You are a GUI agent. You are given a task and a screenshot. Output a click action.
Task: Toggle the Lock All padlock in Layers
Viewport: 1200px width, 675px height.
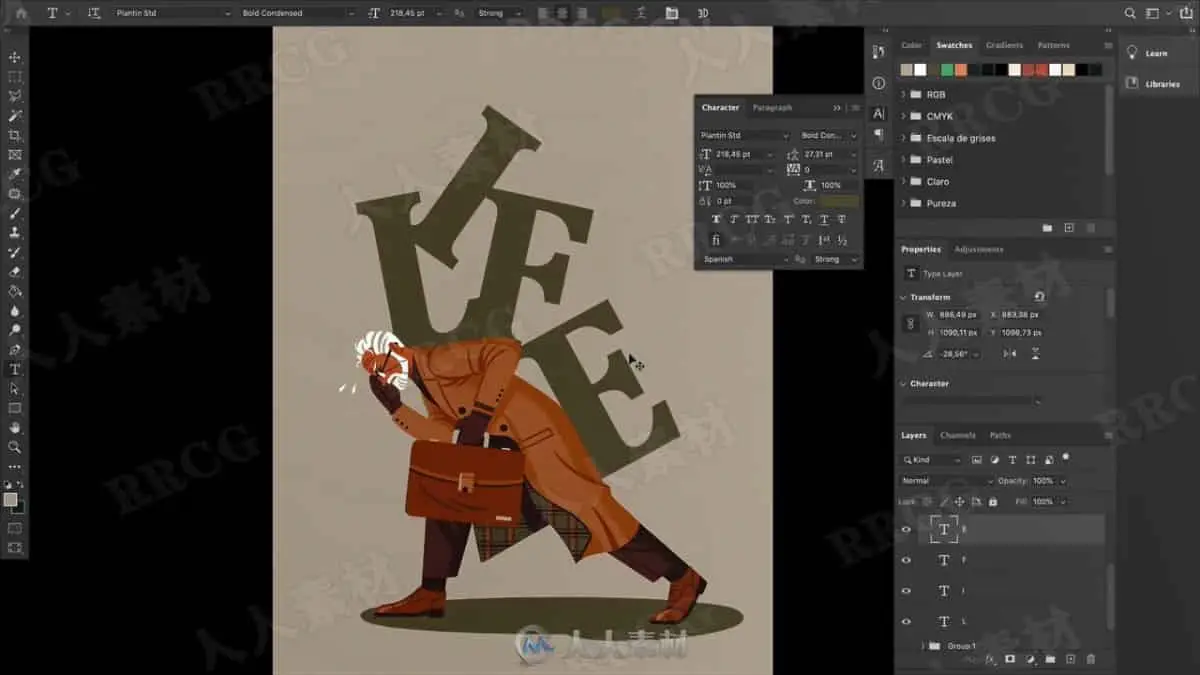[x=992, y=501]
